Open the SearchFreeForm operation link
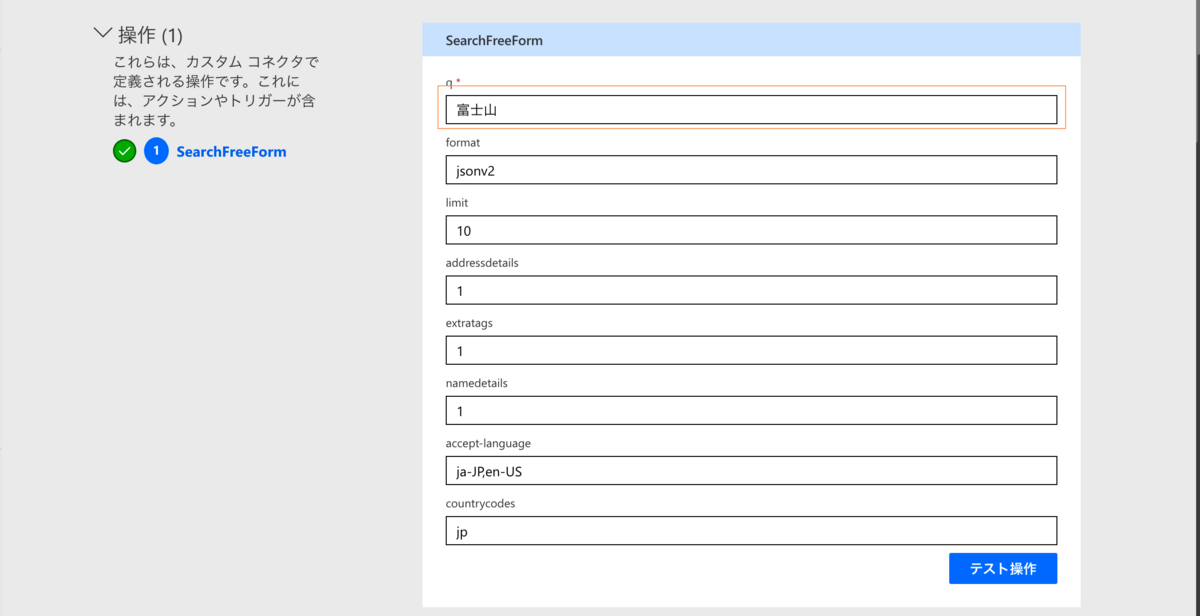Viewport: 1200px width, 616px height. point(231,152)
